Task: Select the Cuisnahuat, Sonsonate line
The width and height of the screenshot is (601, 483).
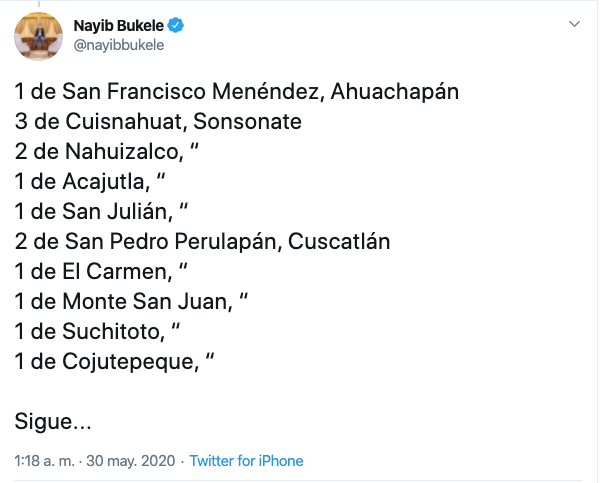Action: tap(158, 122)
